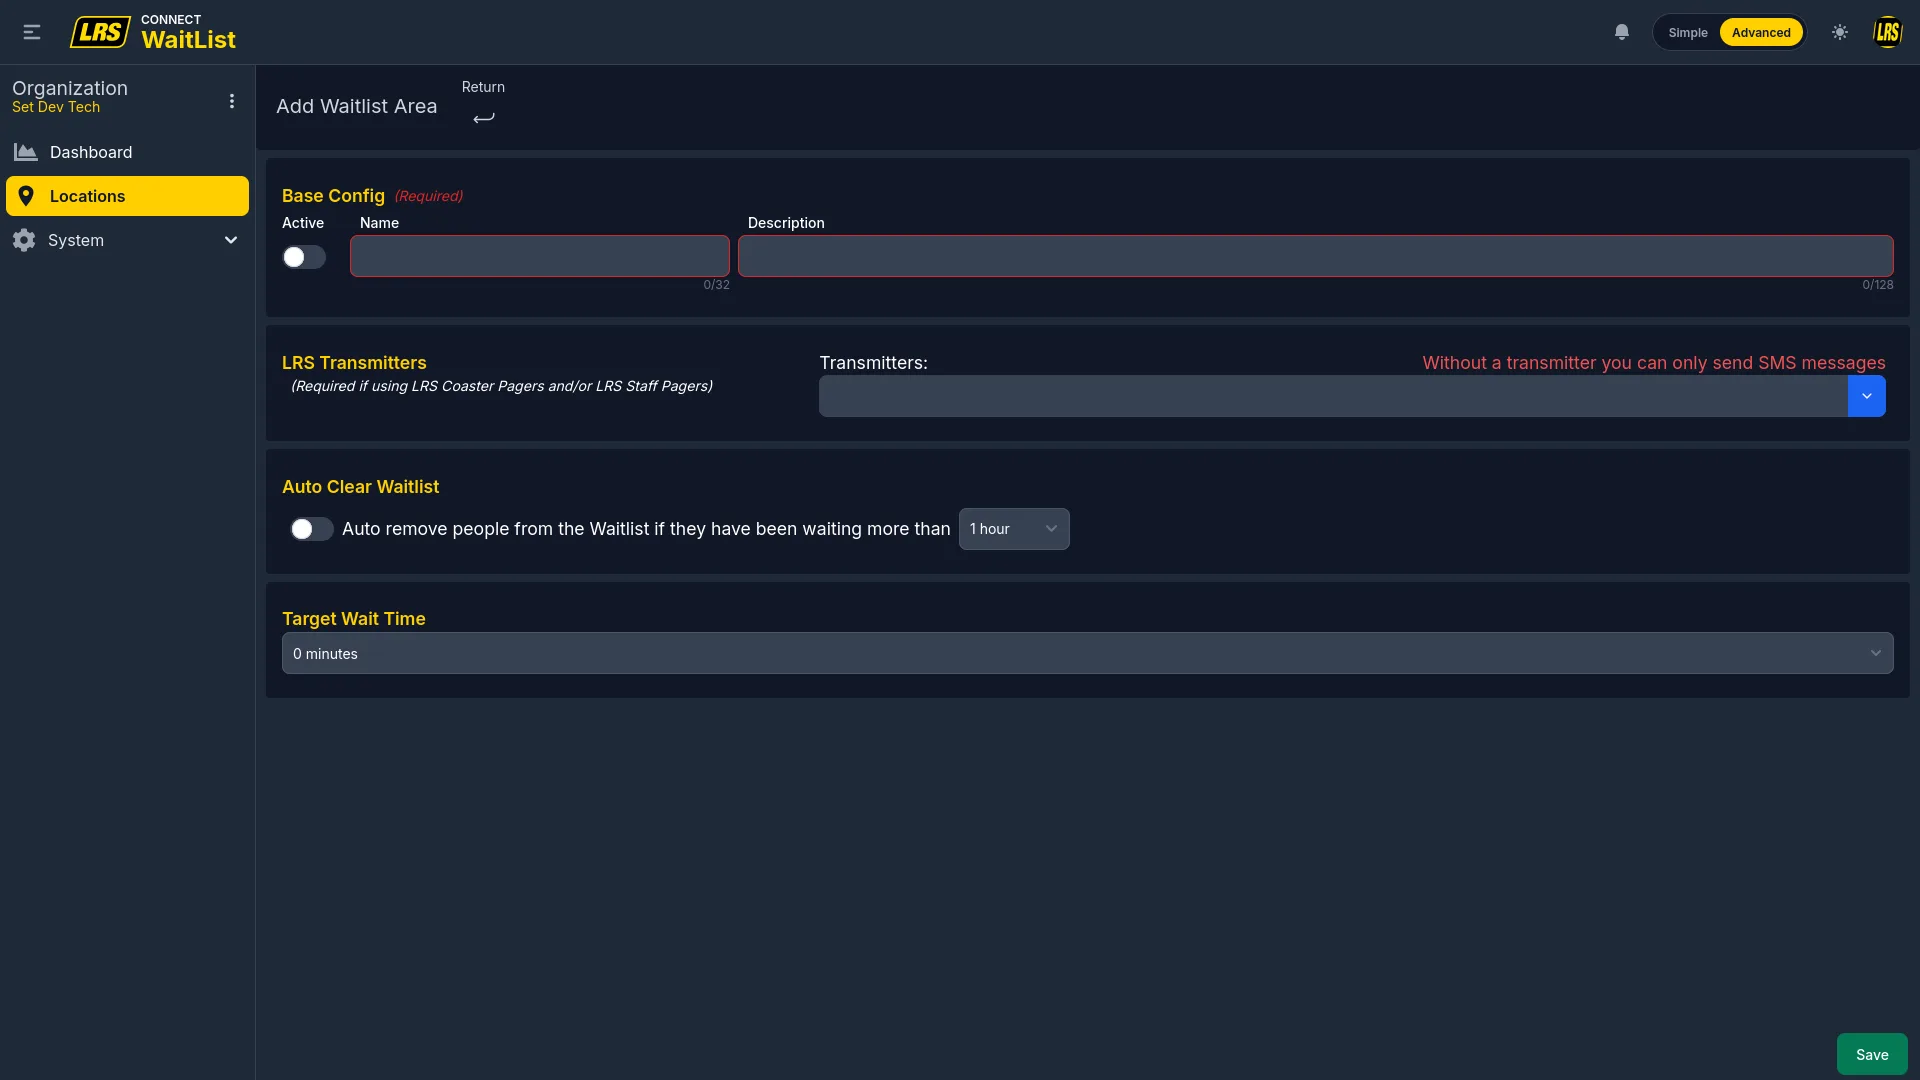Click the Save button
The image size is (1920, 1080).
pos(1872,1054)
